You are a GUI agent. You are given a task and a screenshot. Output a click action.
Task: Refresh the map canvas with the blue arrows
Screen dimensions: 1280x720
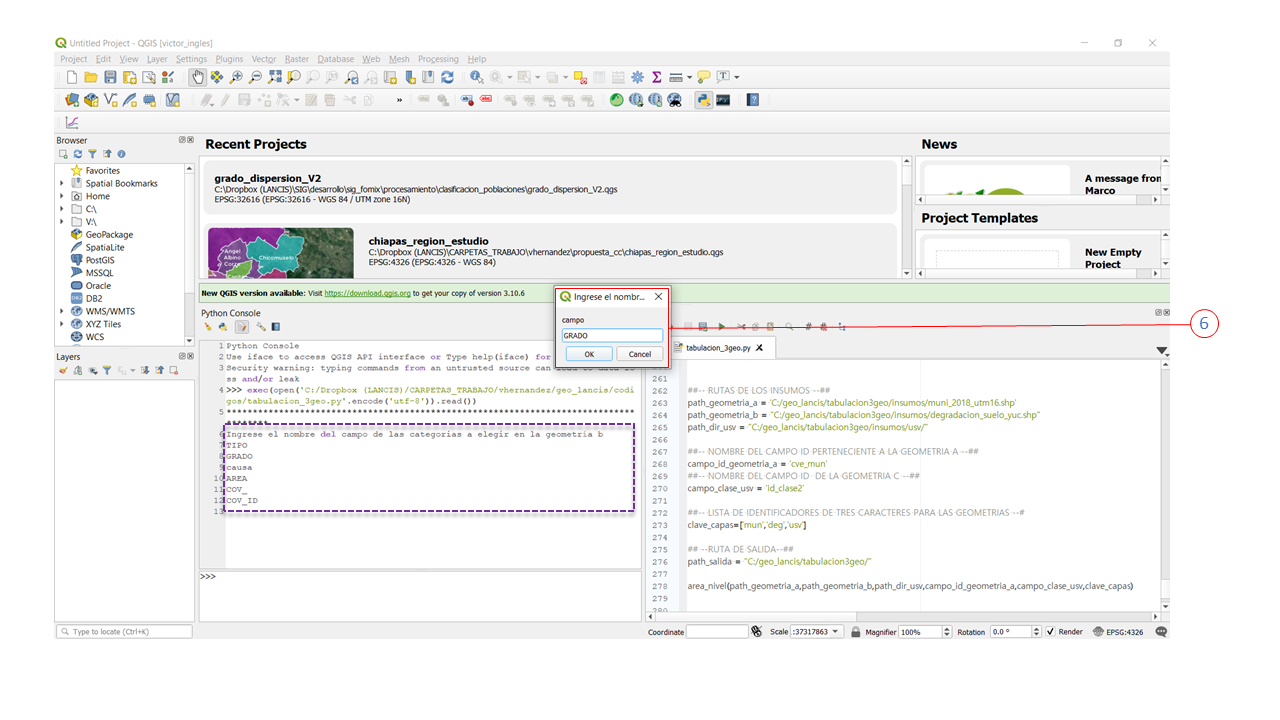(447, 77)
